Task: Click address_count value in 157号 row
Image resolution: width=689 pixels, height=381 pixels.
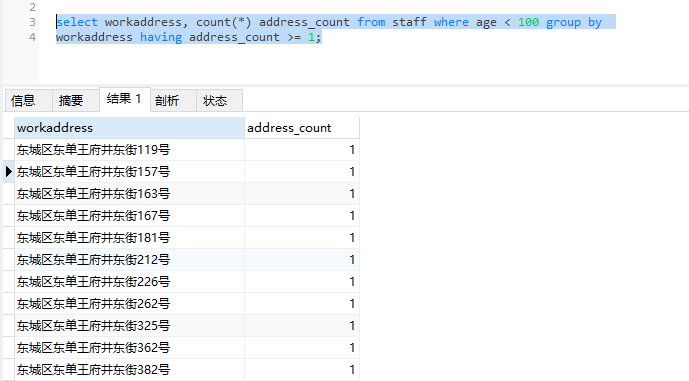Action: point(302,172)
